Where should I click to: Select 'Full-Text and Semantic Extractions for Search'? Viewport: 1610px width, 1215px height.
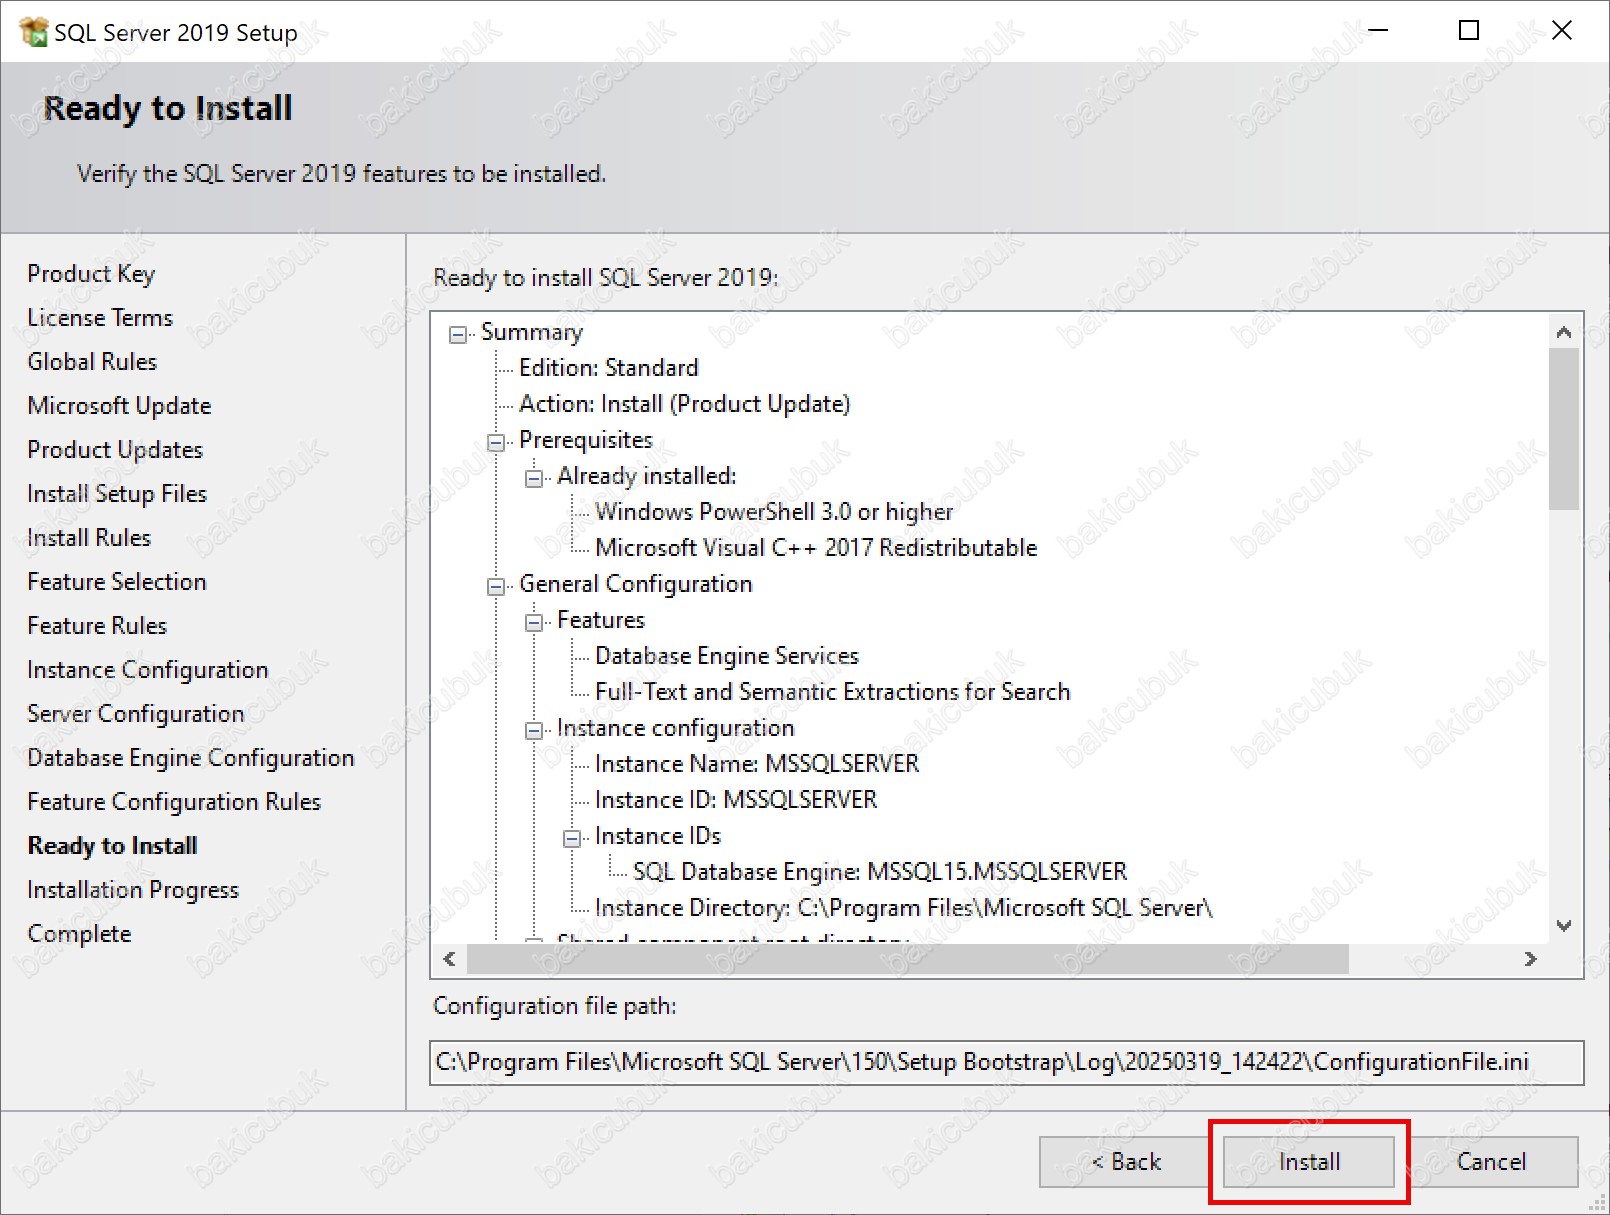tap(832, 692)
